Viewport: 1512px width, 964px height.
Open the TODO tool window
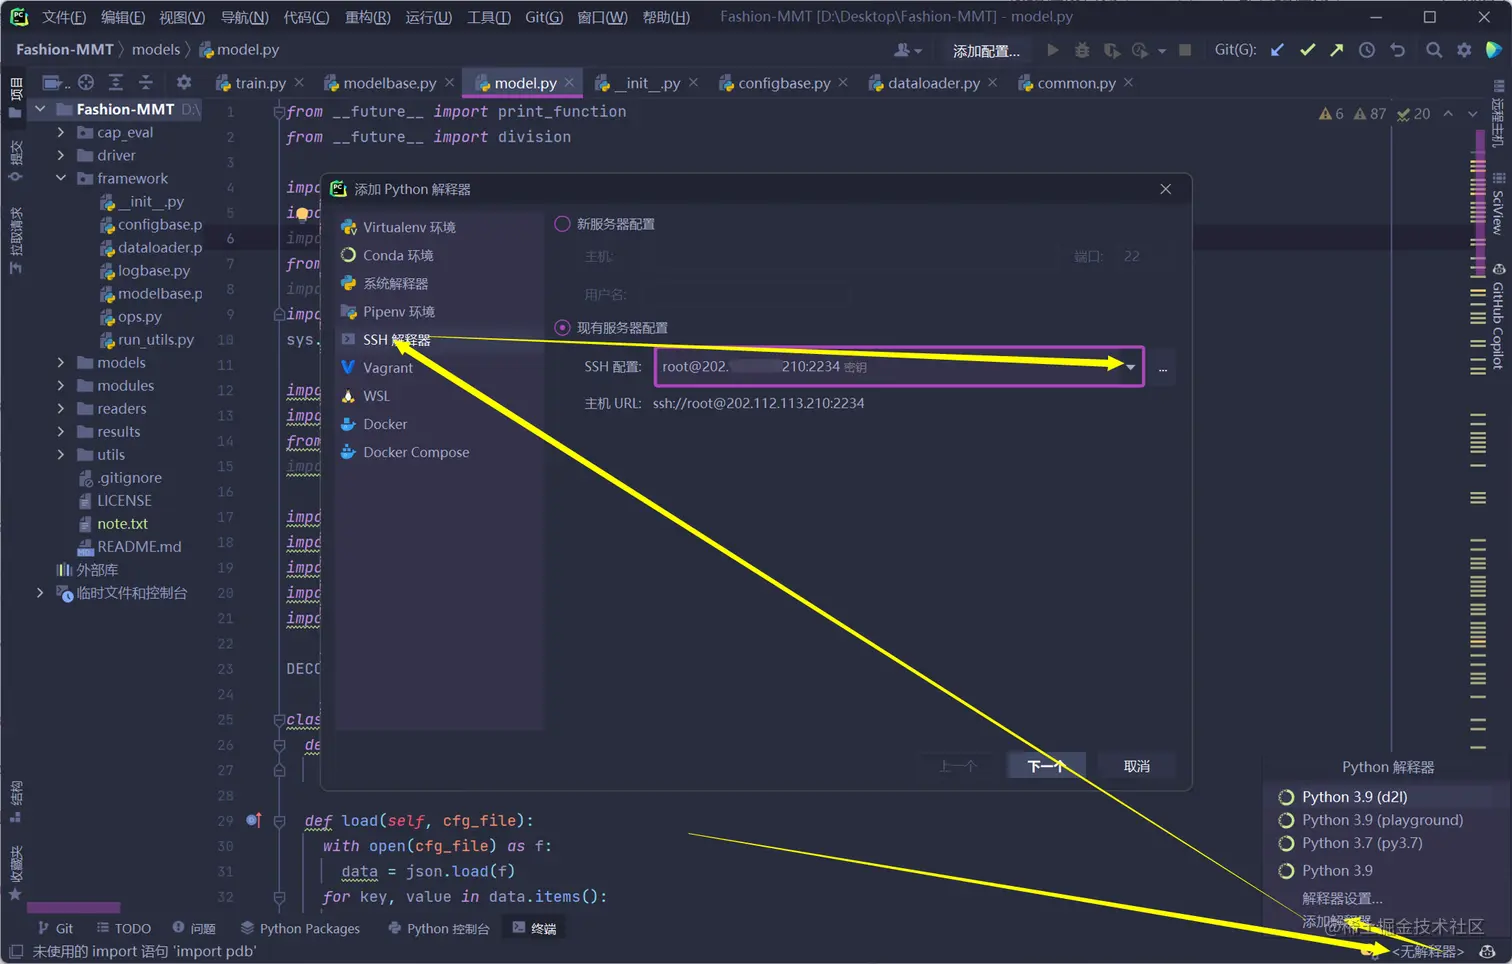[x=124, y=928]
